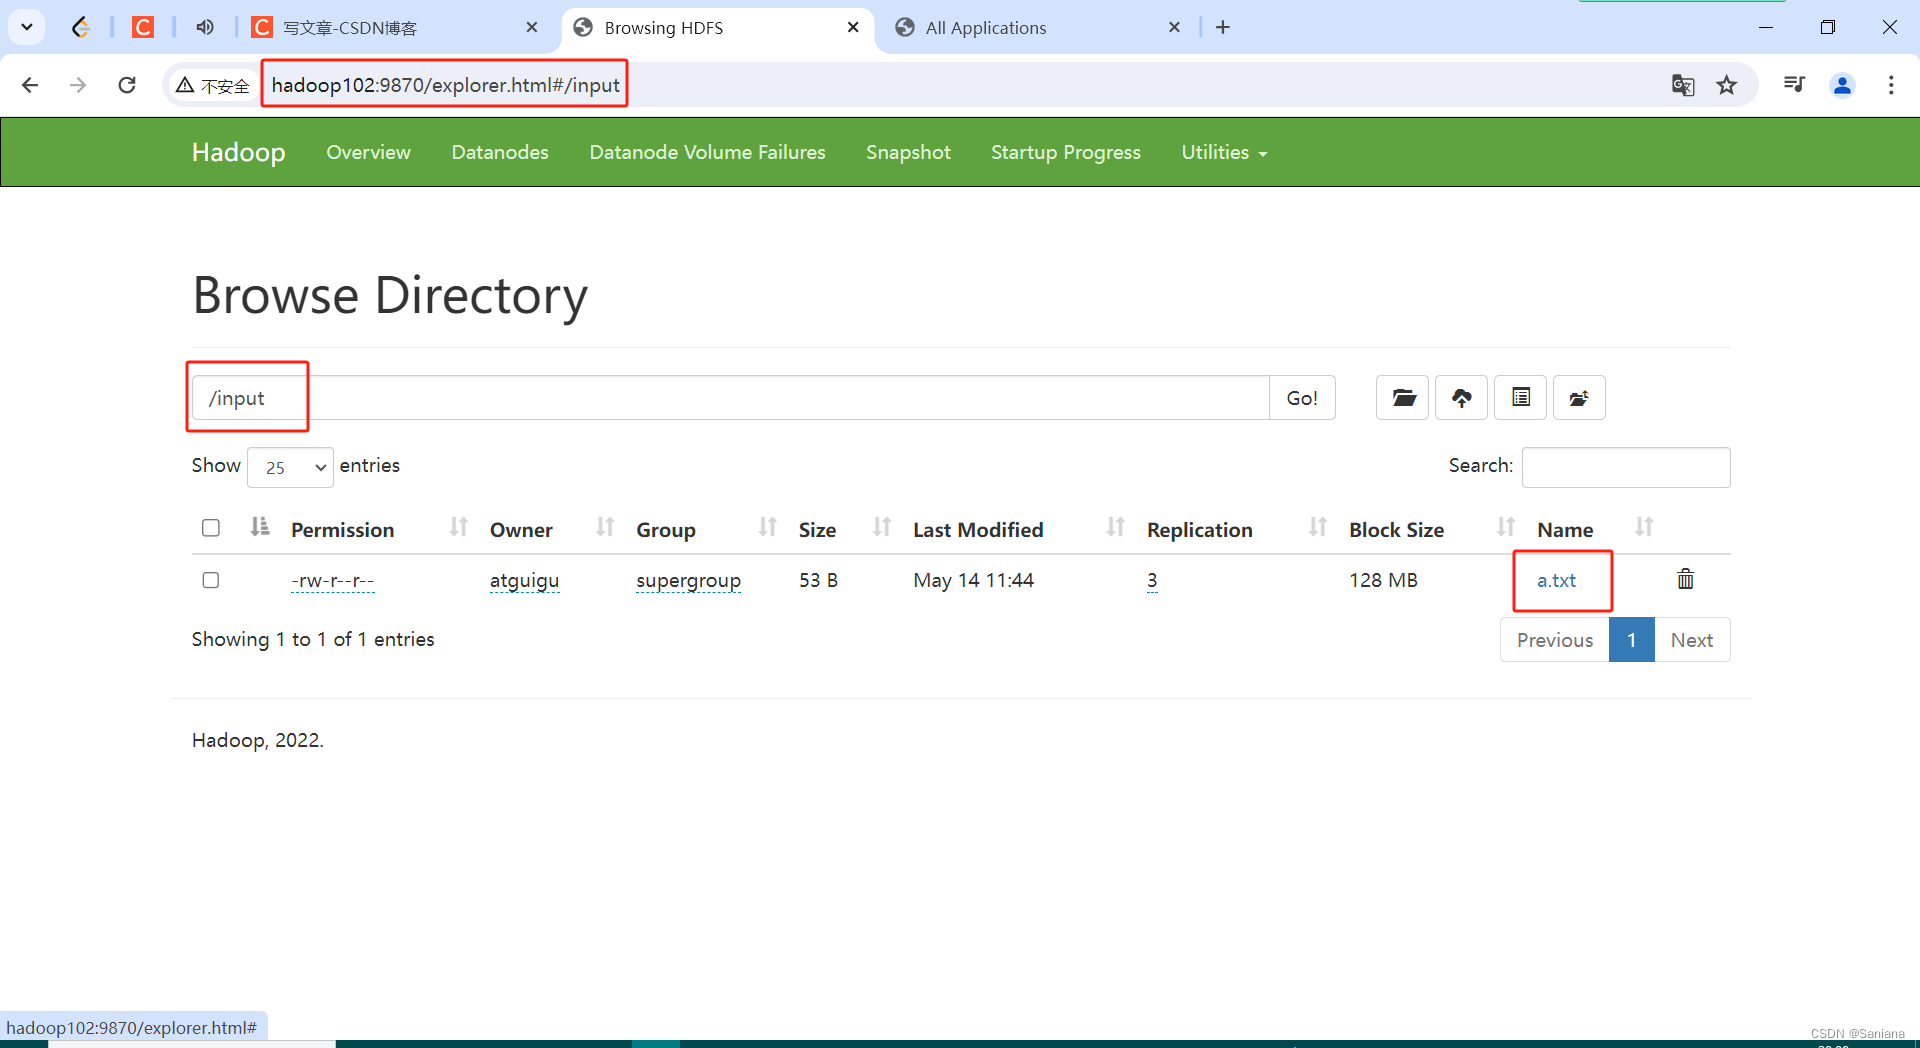Click the Next pagination button

1692,640
